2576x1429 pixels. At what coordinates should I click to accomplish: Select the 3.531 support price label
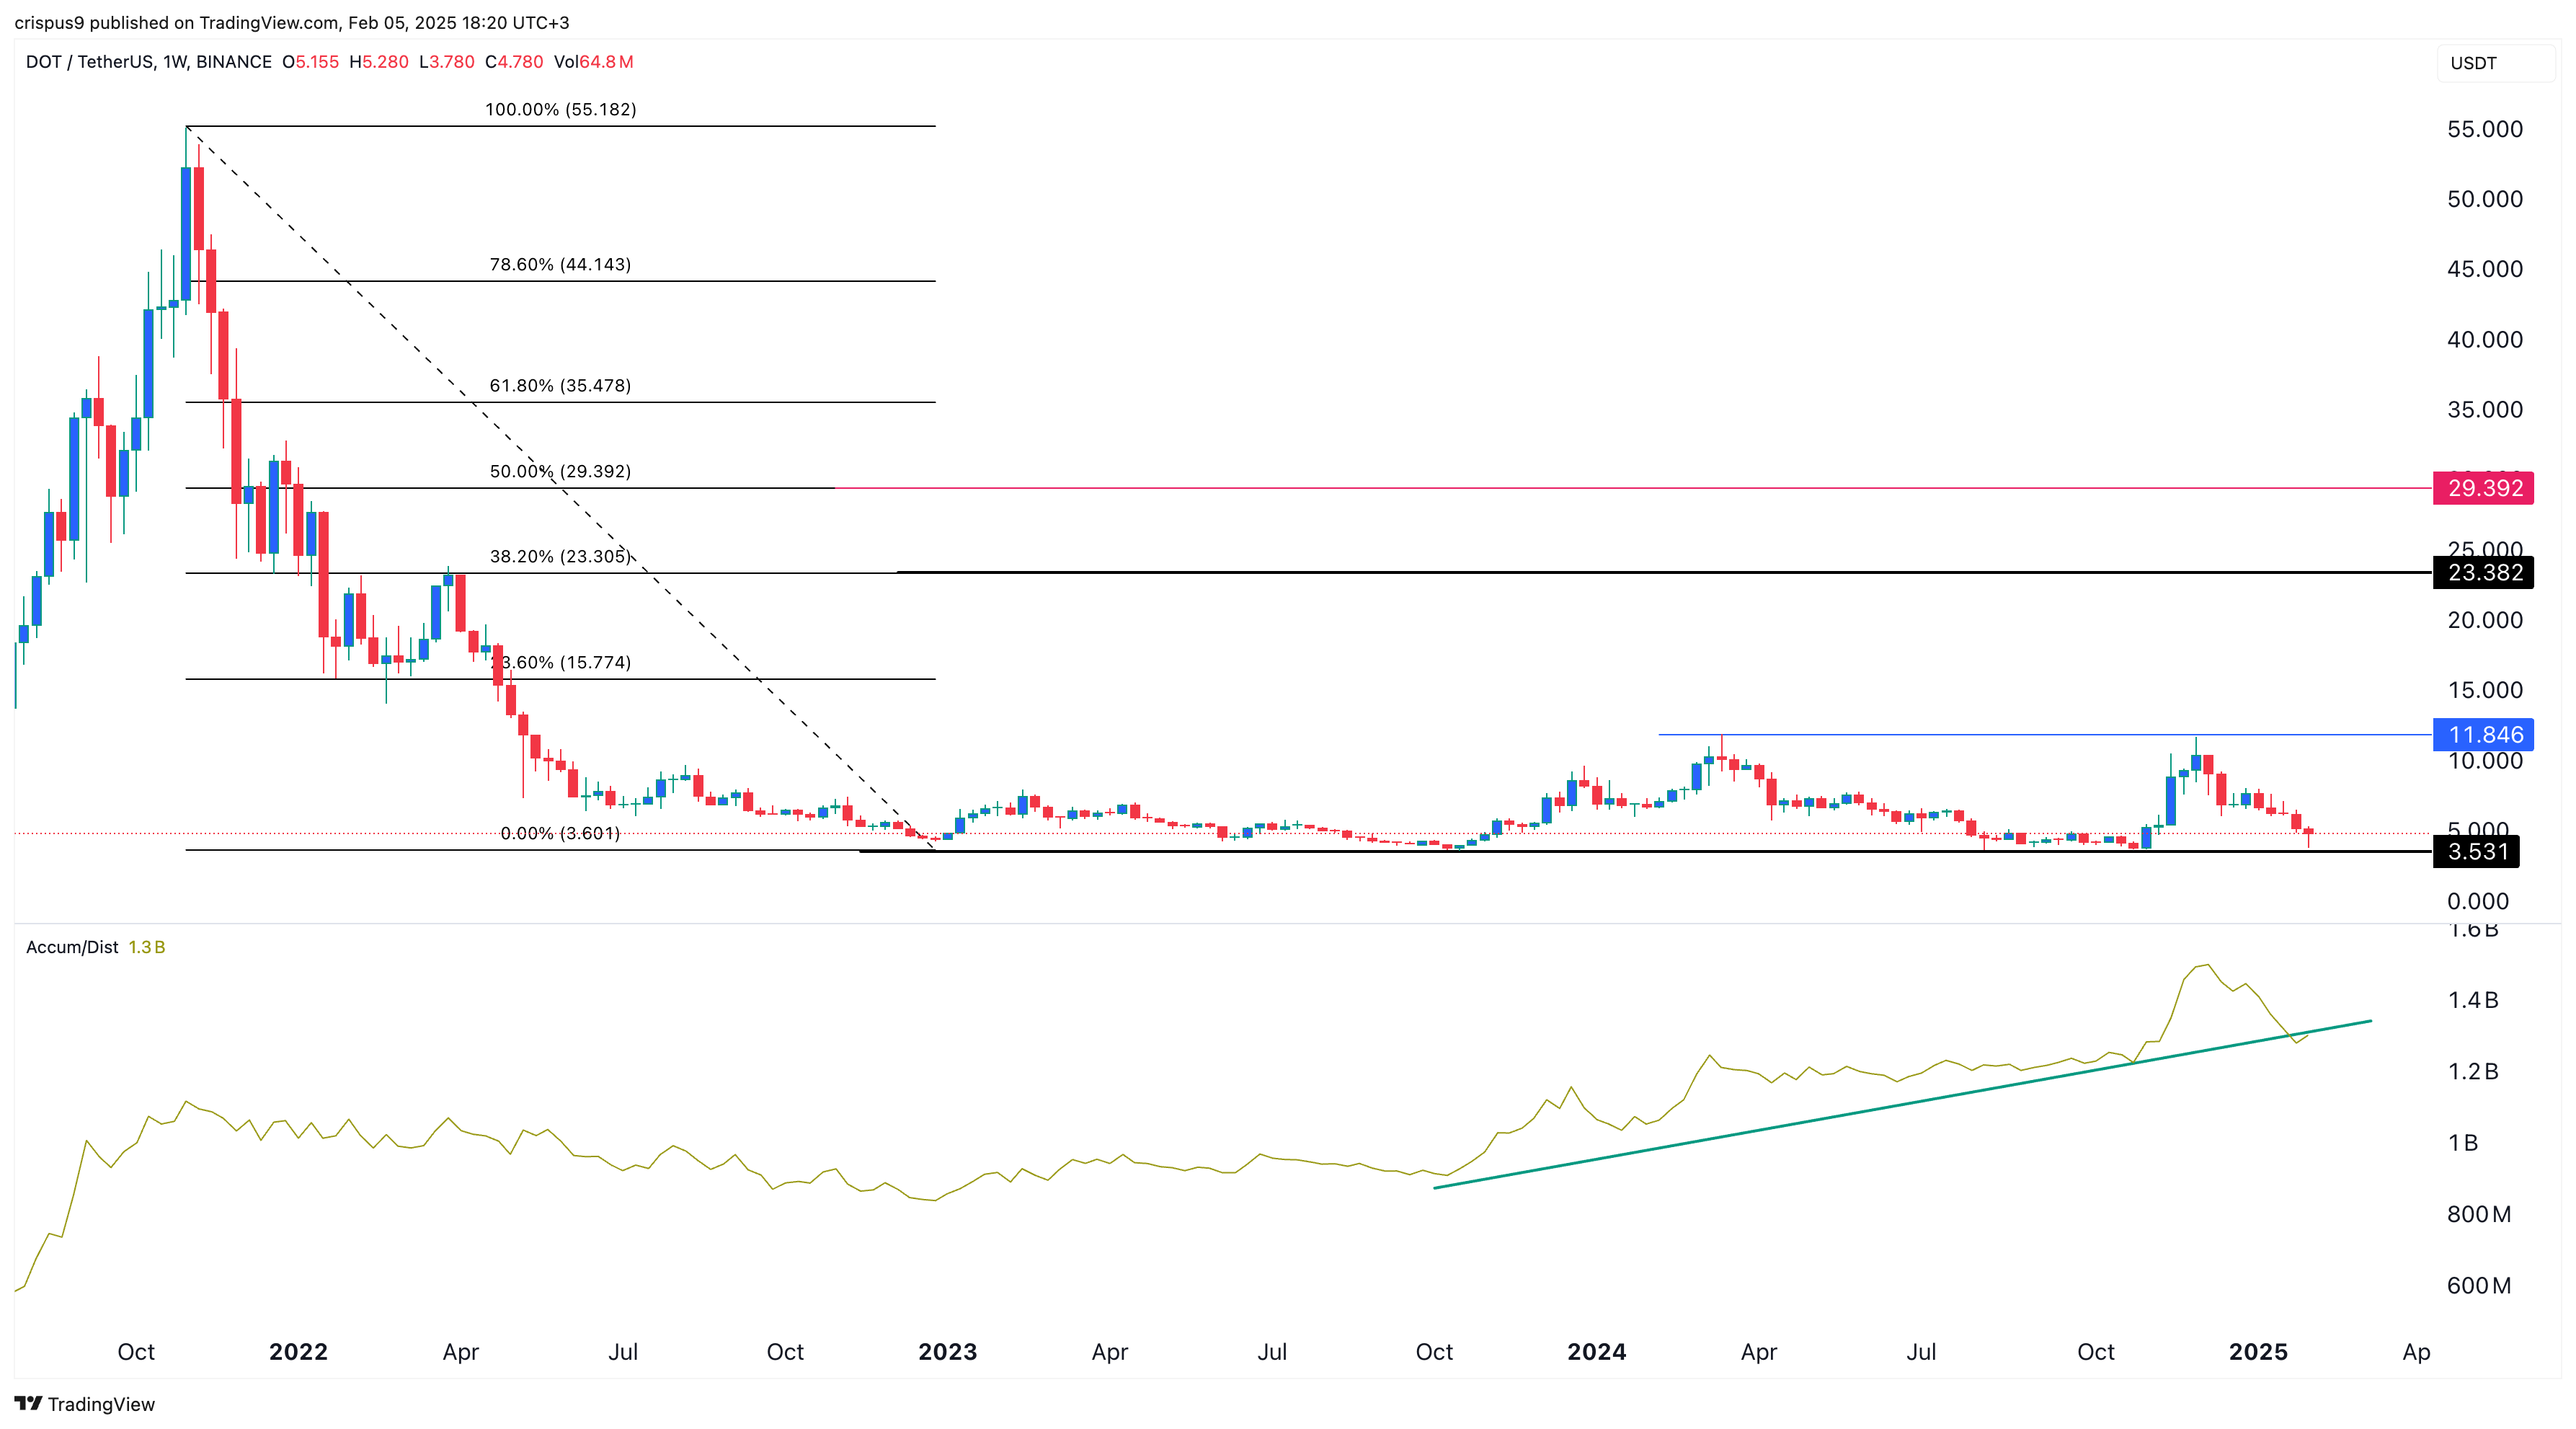tap(2477, 852)
